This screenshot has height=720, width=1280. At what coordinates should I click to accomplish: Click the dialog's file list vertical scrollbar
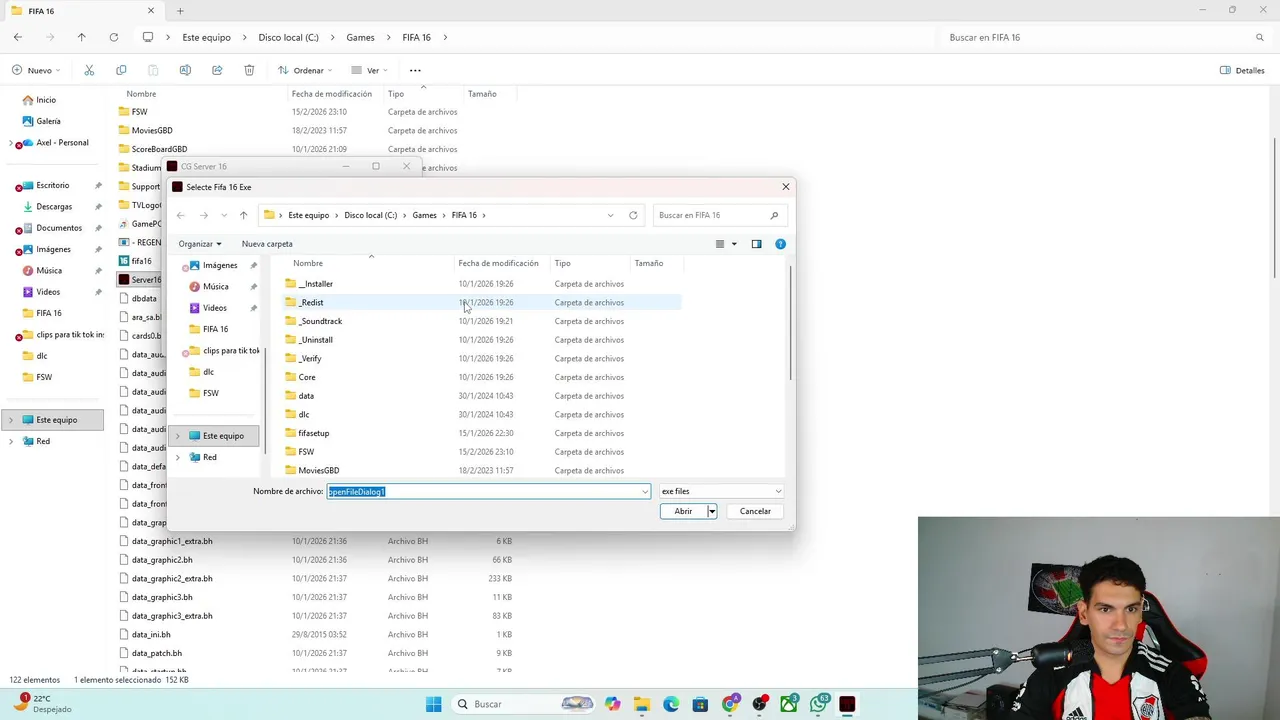[791, 322]
